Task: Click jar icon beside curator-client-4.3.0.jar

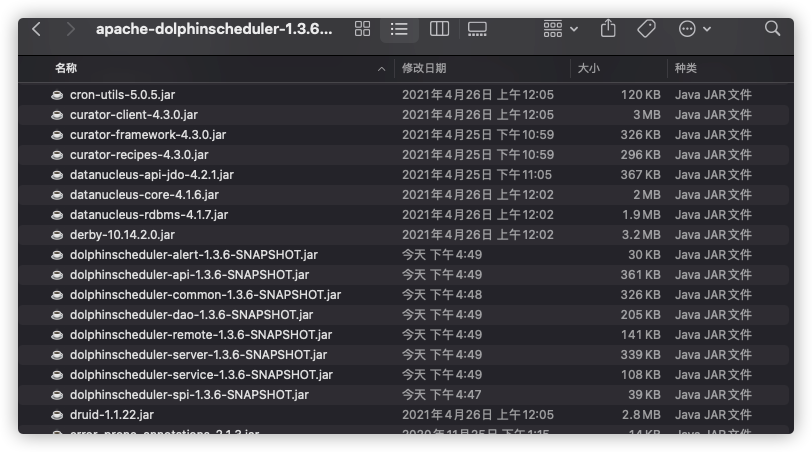Action: click(57, 115)
